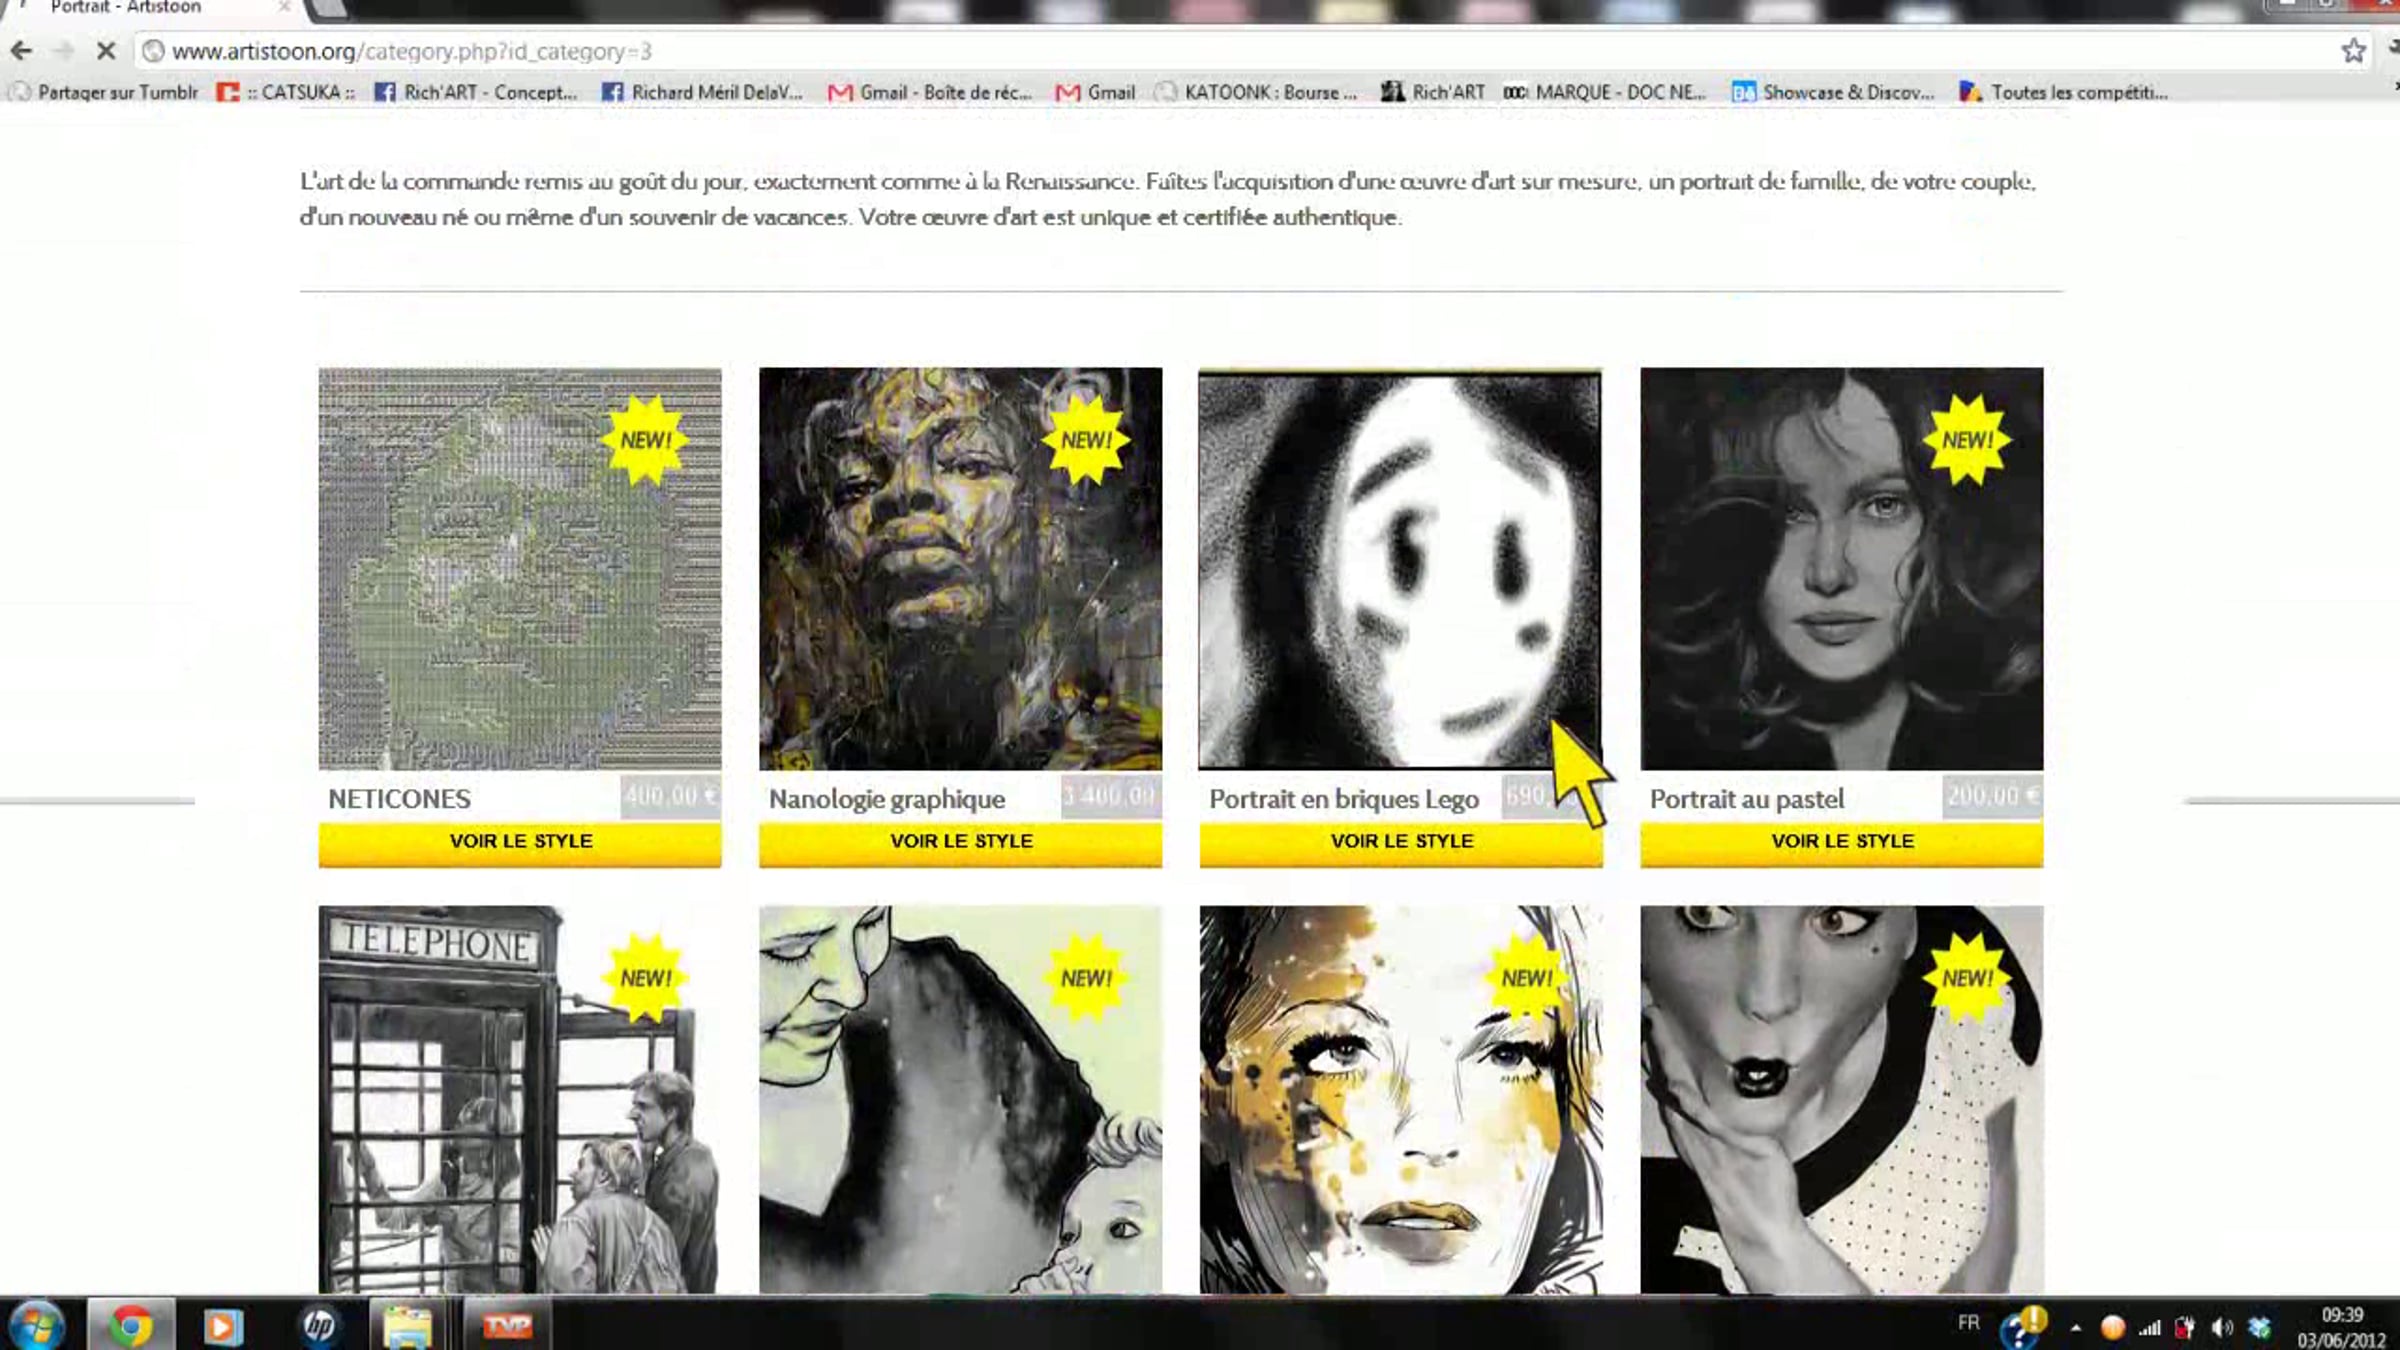This screenshot has width=2400, height=1350.
Task: Open the Showcase & Discov Behance bookmark
Action: (x=1834, y=92)
